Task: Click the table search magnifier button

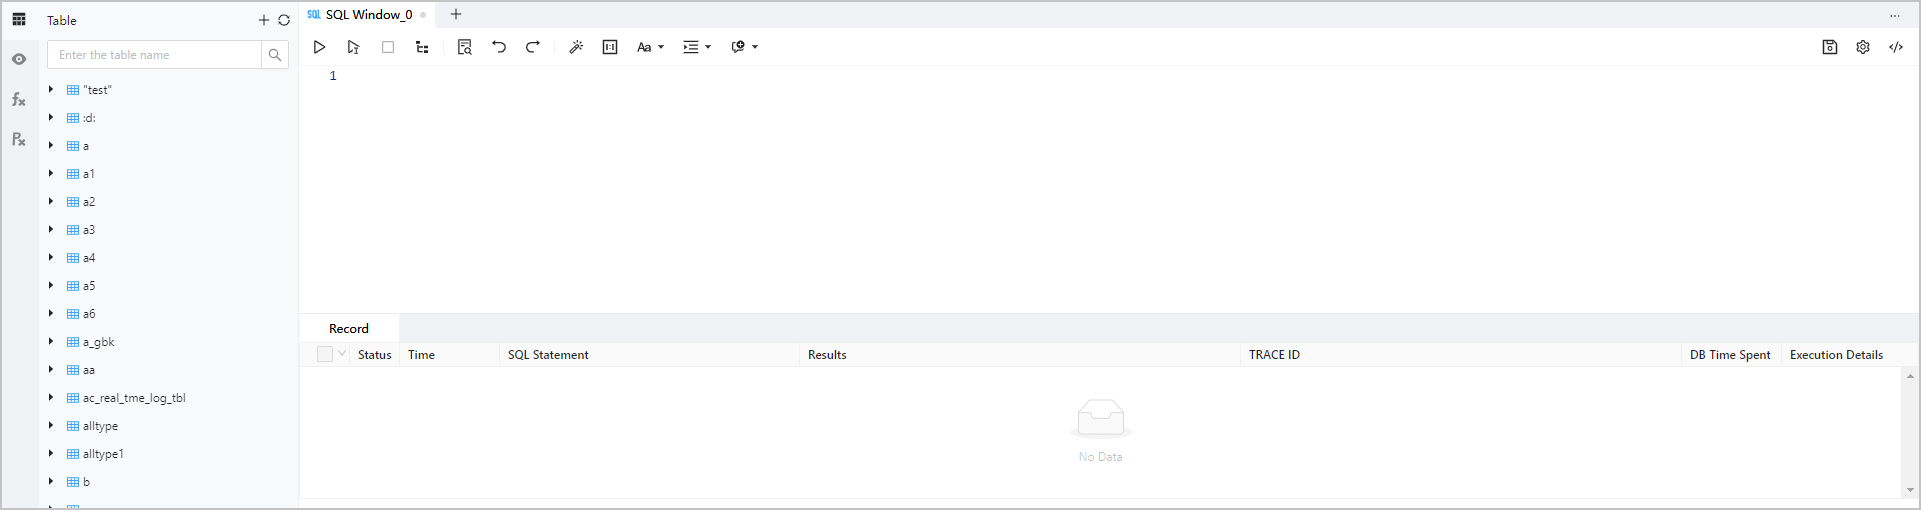Action: click(275, 55)
